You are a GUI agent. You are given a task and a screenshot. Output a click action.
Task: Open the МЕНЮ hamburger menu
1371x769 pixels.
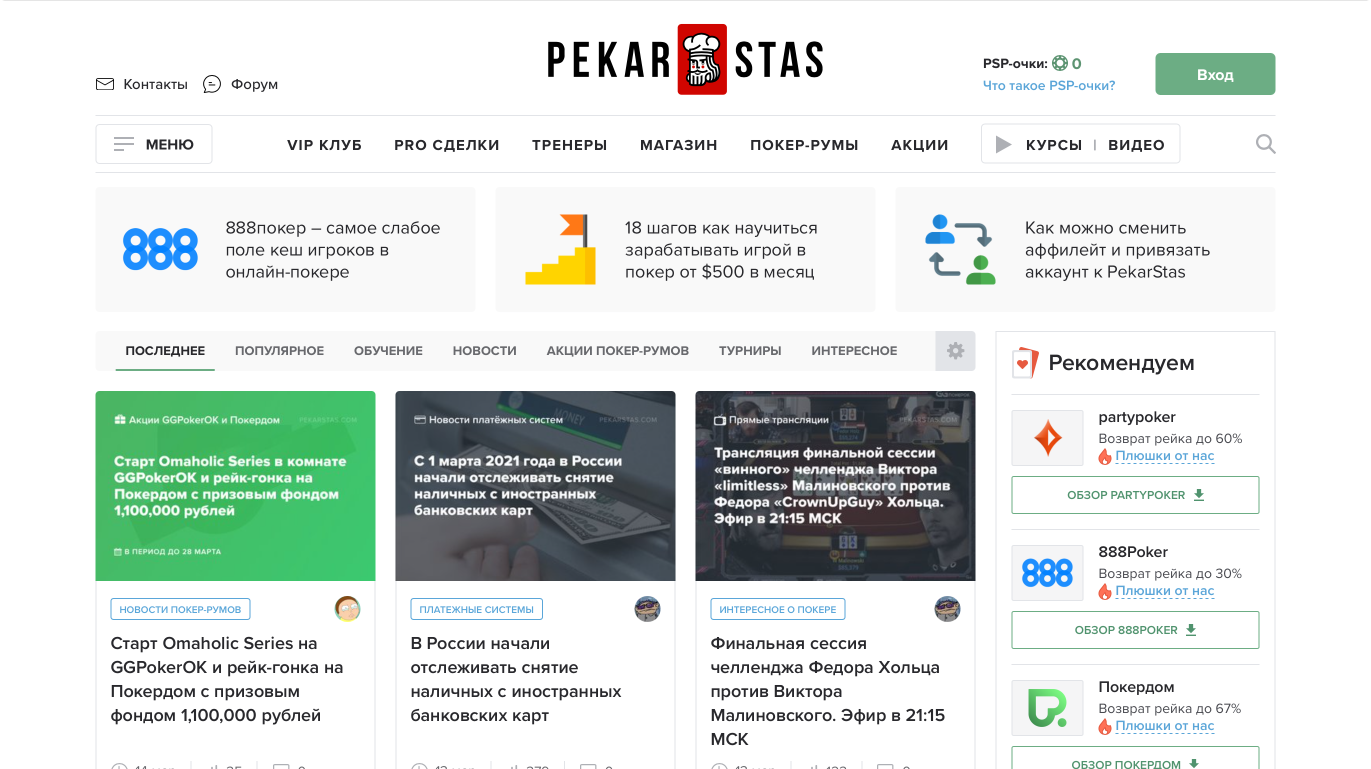pyautogui.click(x=154, y=144)
